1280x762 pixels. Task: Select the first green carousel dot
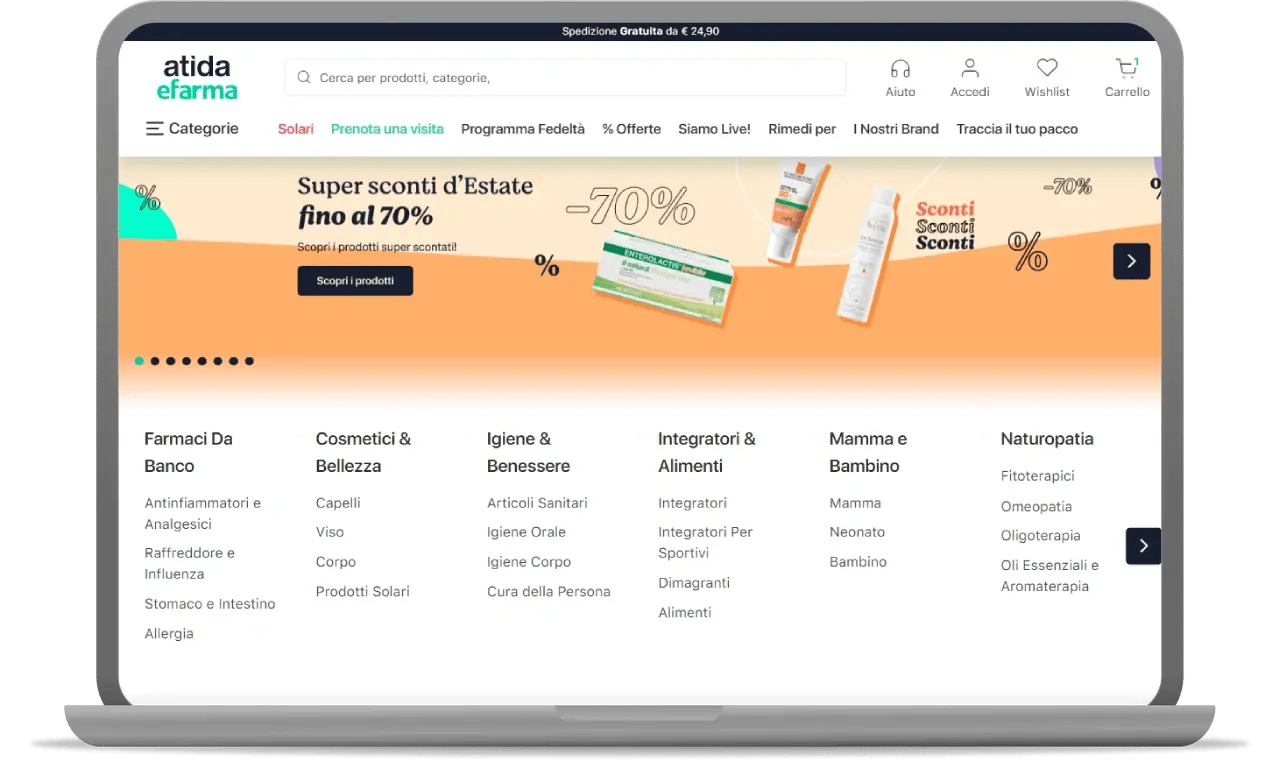click(x=139, y=361)
